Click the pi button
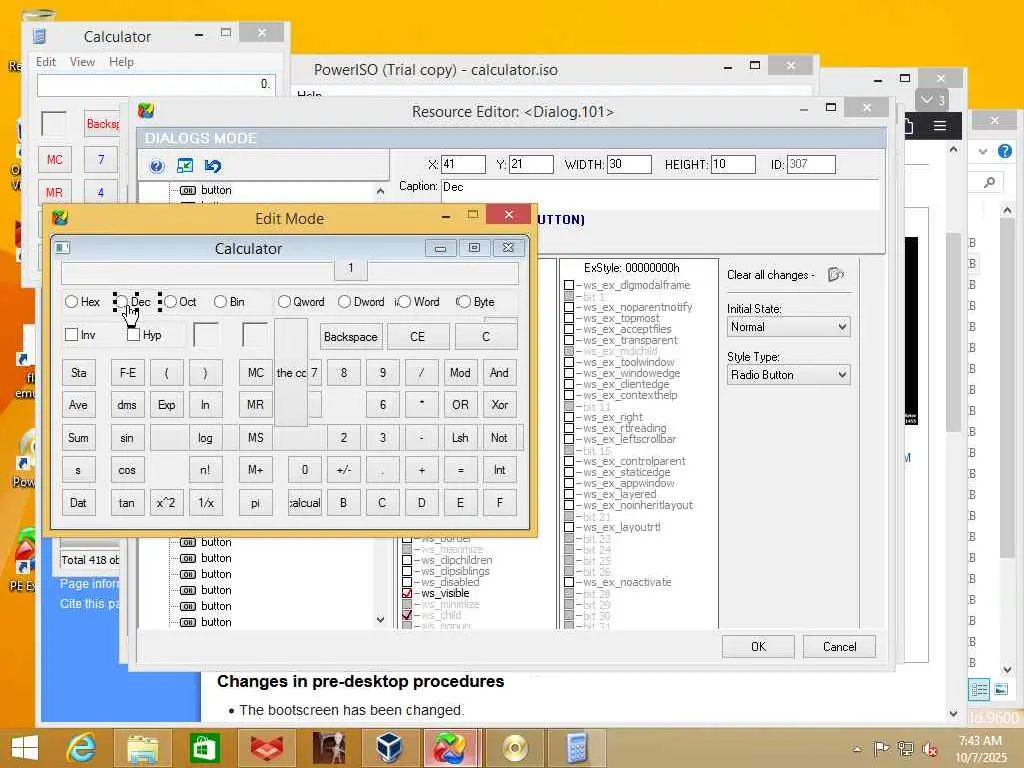The height and width of the screenshot is (768, 1024). pyautogui.click(x=255, y=503)
